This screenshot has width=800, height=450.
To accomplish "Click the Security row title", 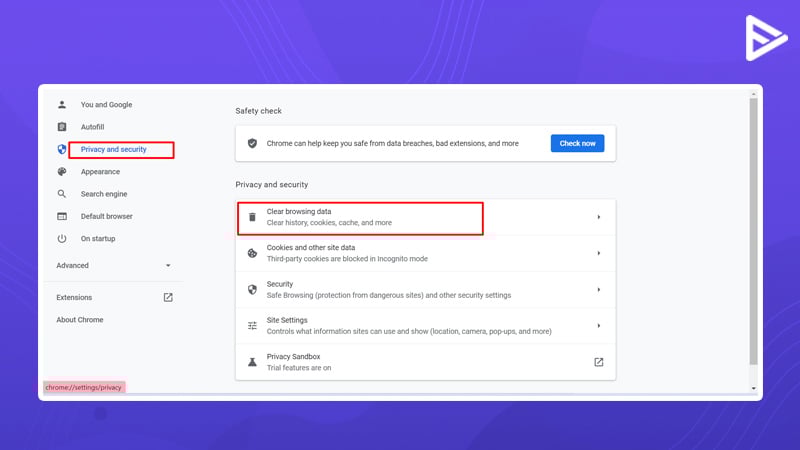I will pos(280,284).
